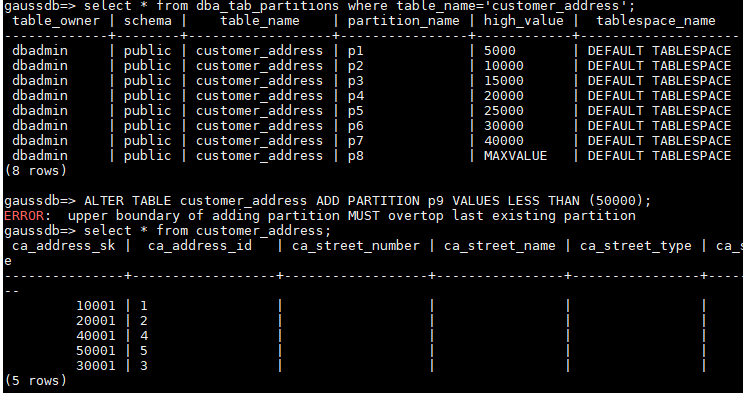Click the (8 rows) result count

pos(36,171)
